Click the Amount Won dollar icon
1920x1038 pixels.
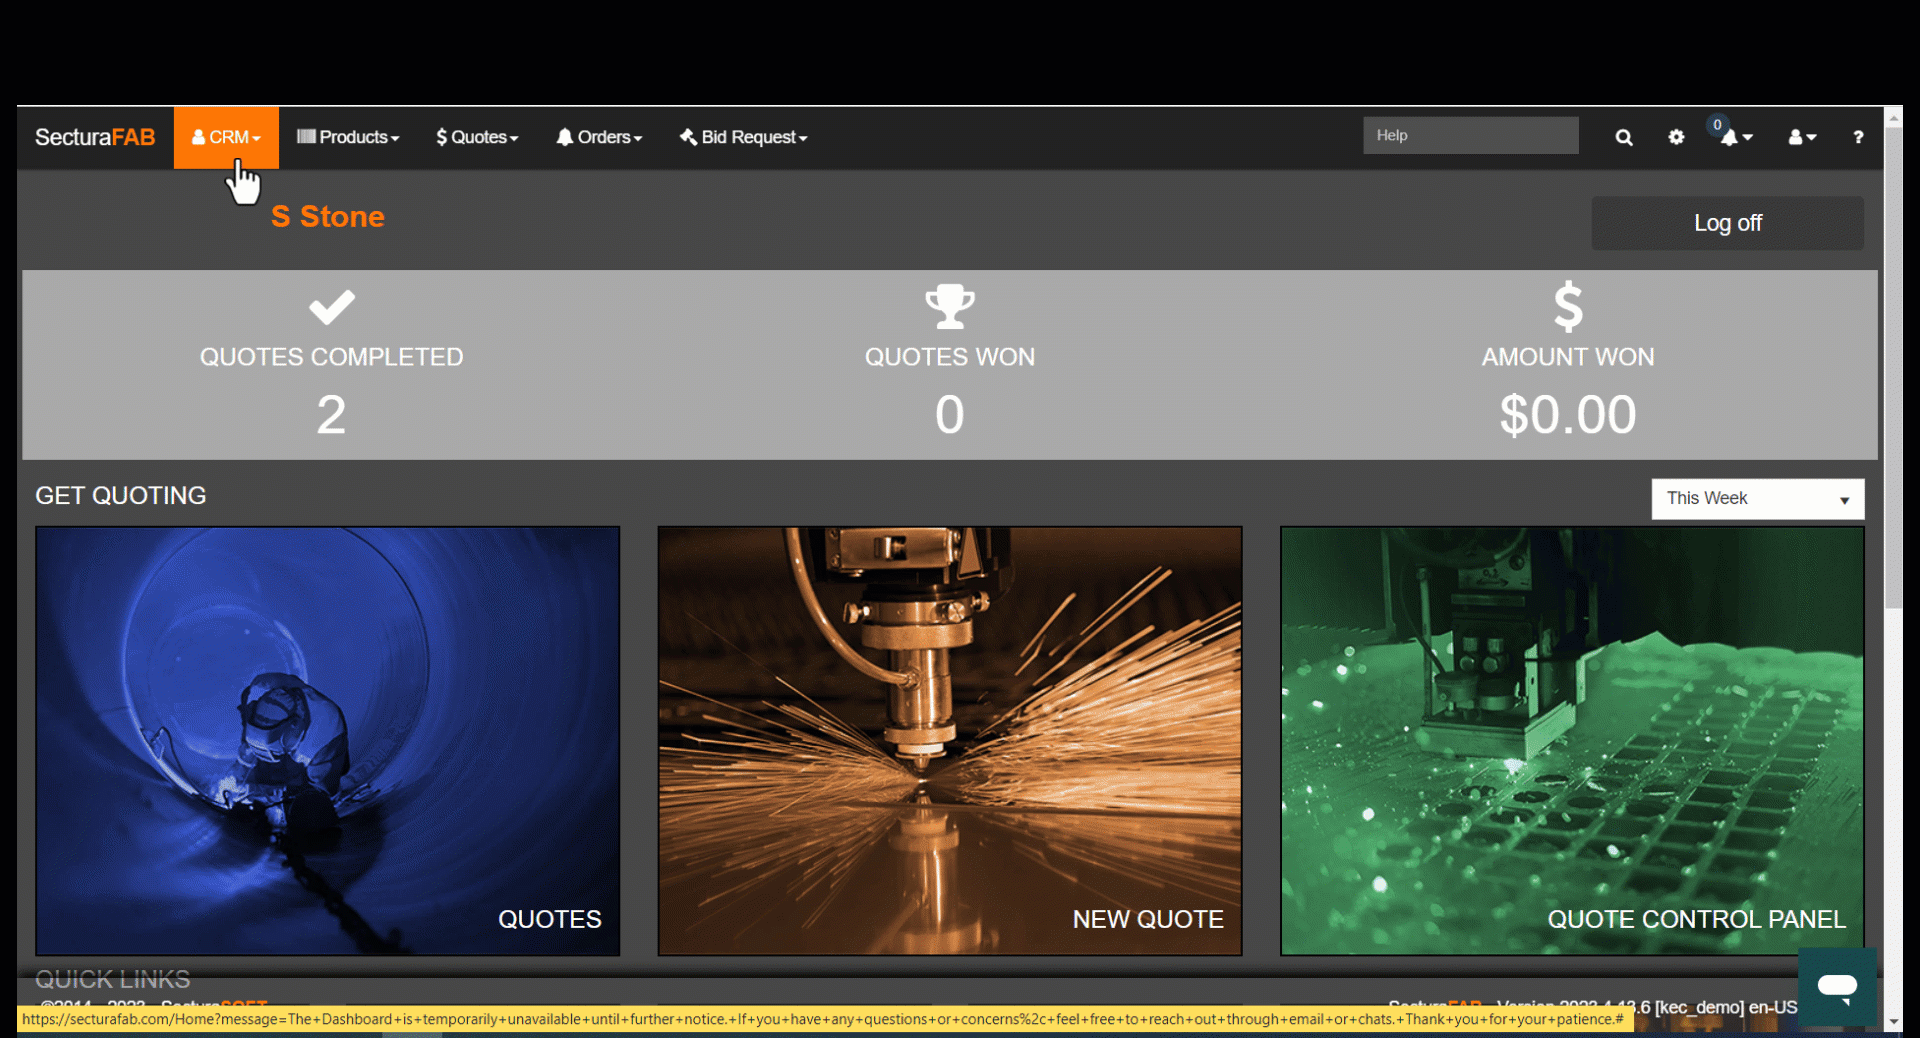(1568, 306)
